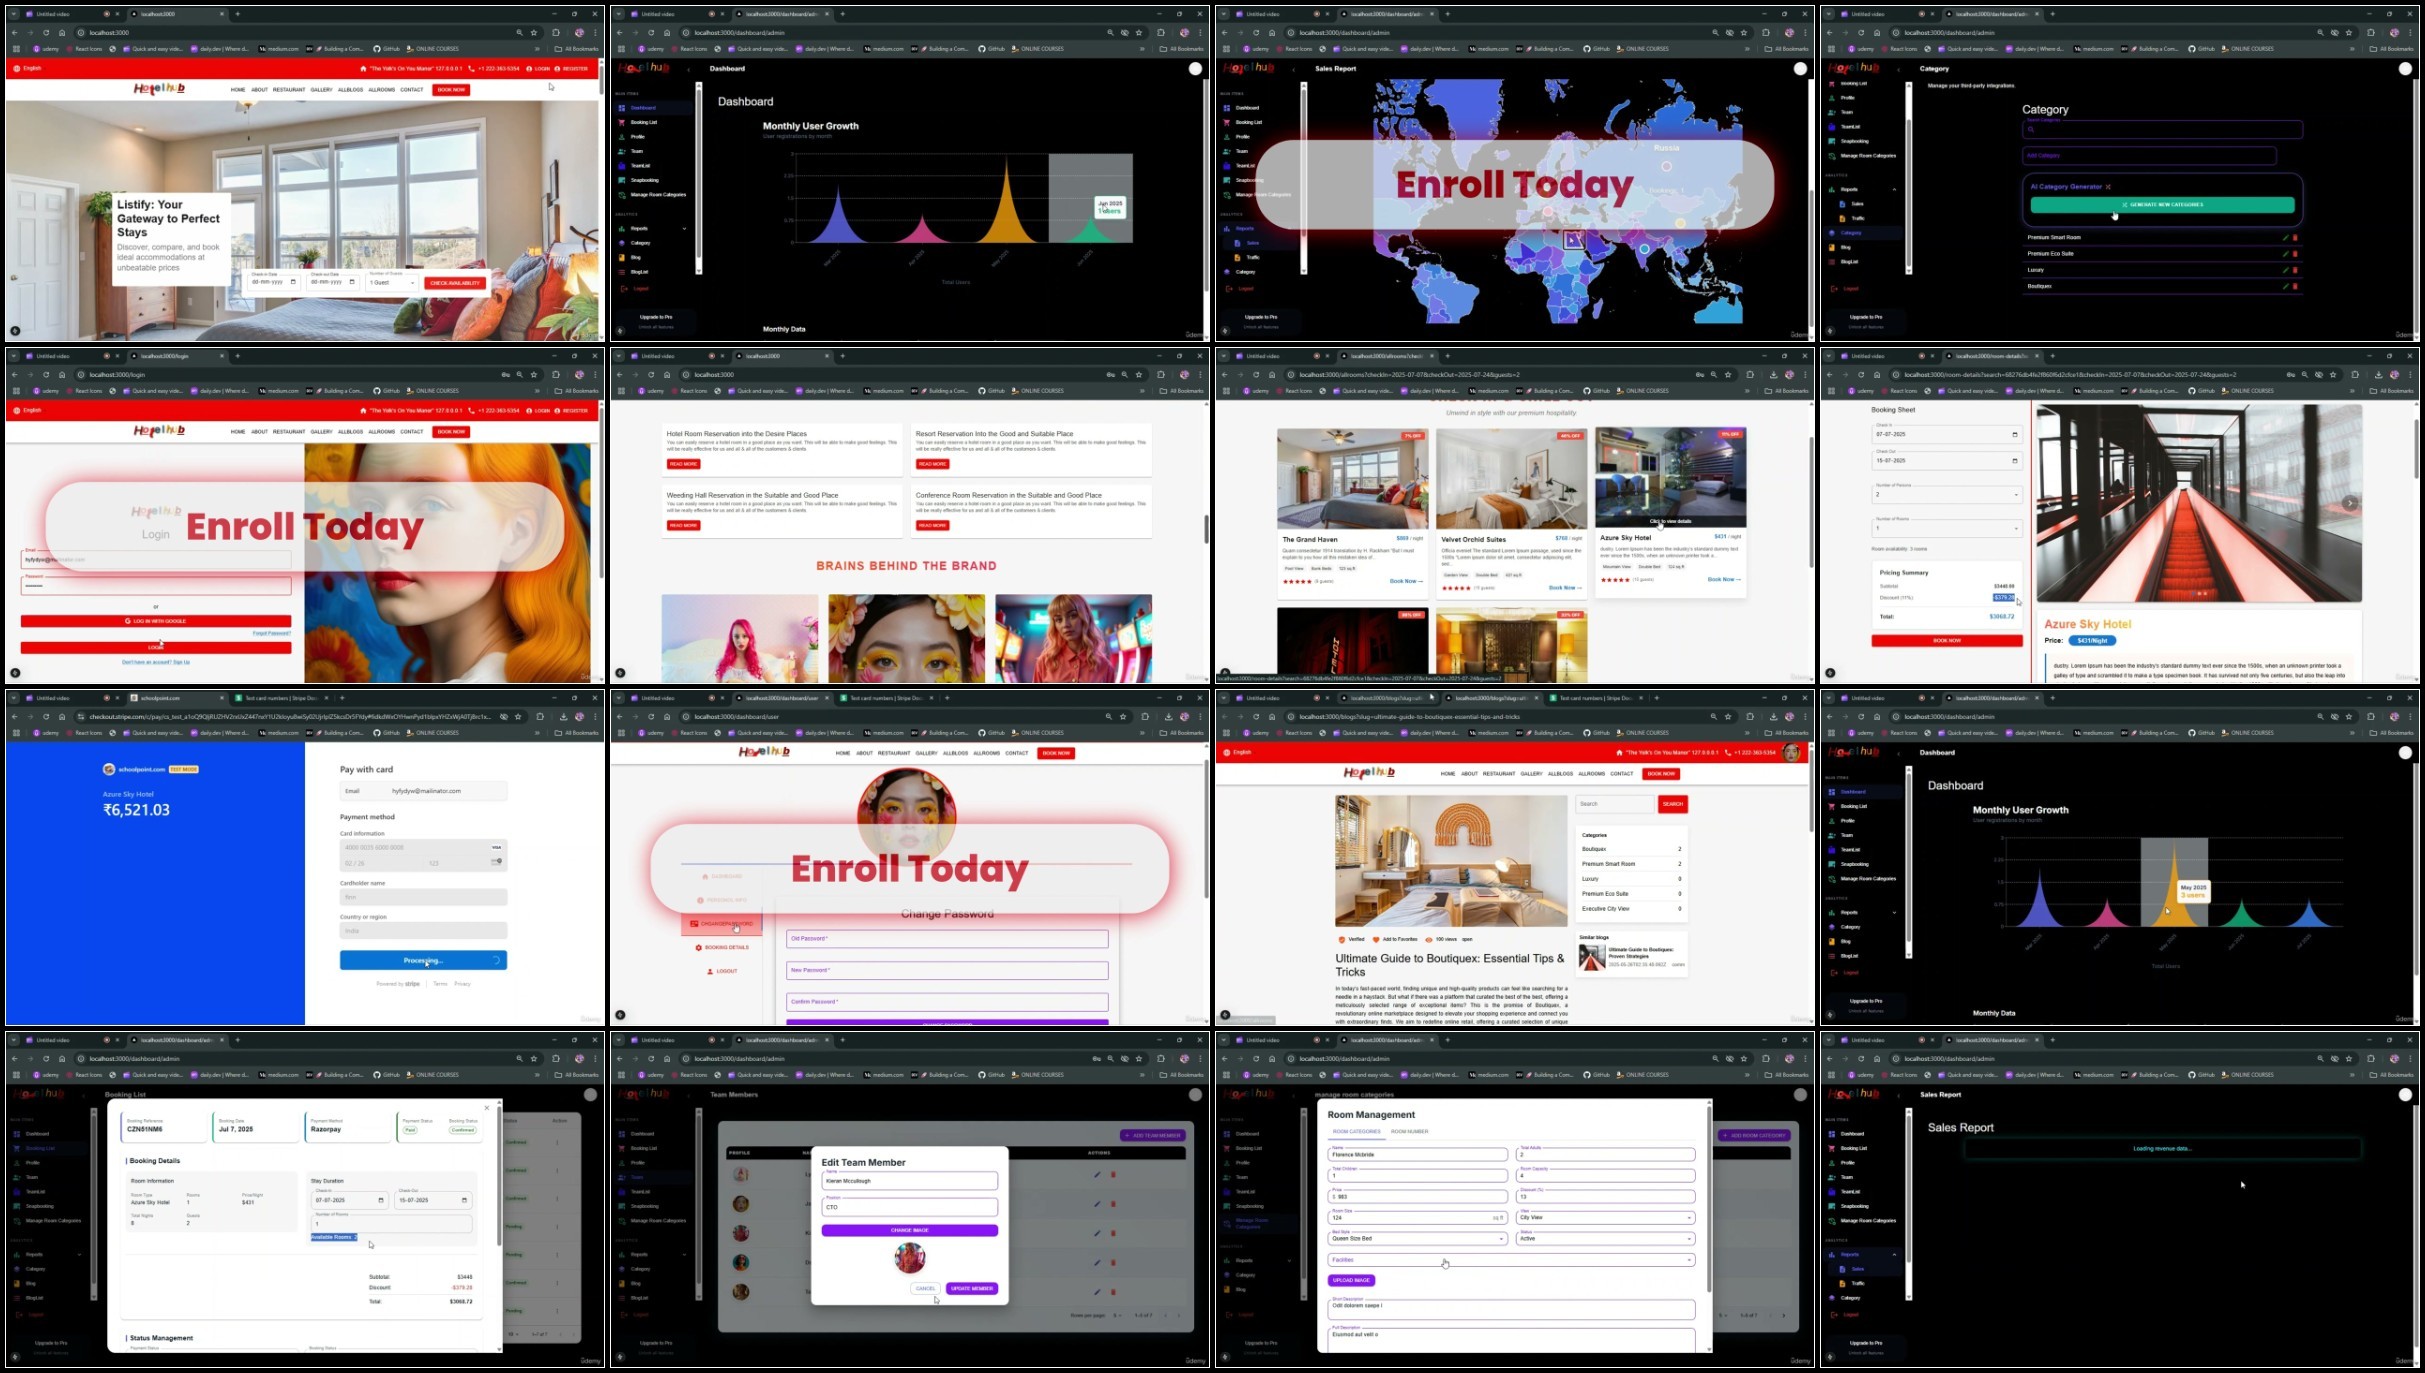Click the Check Availability button
Screen dimensions: 2425x1373
coord(455,283)
